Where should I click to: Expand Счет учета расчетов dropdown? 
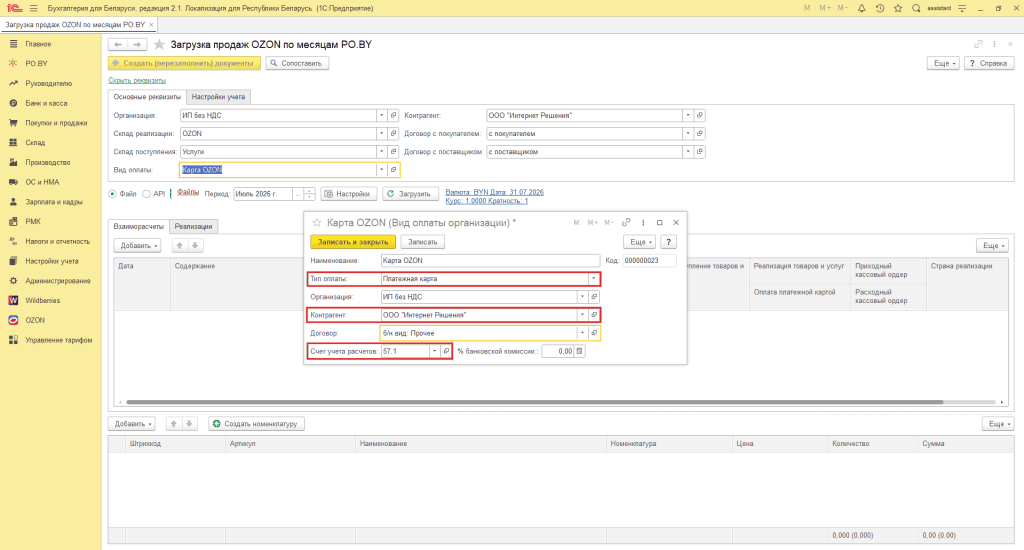(x=434, y=351)
